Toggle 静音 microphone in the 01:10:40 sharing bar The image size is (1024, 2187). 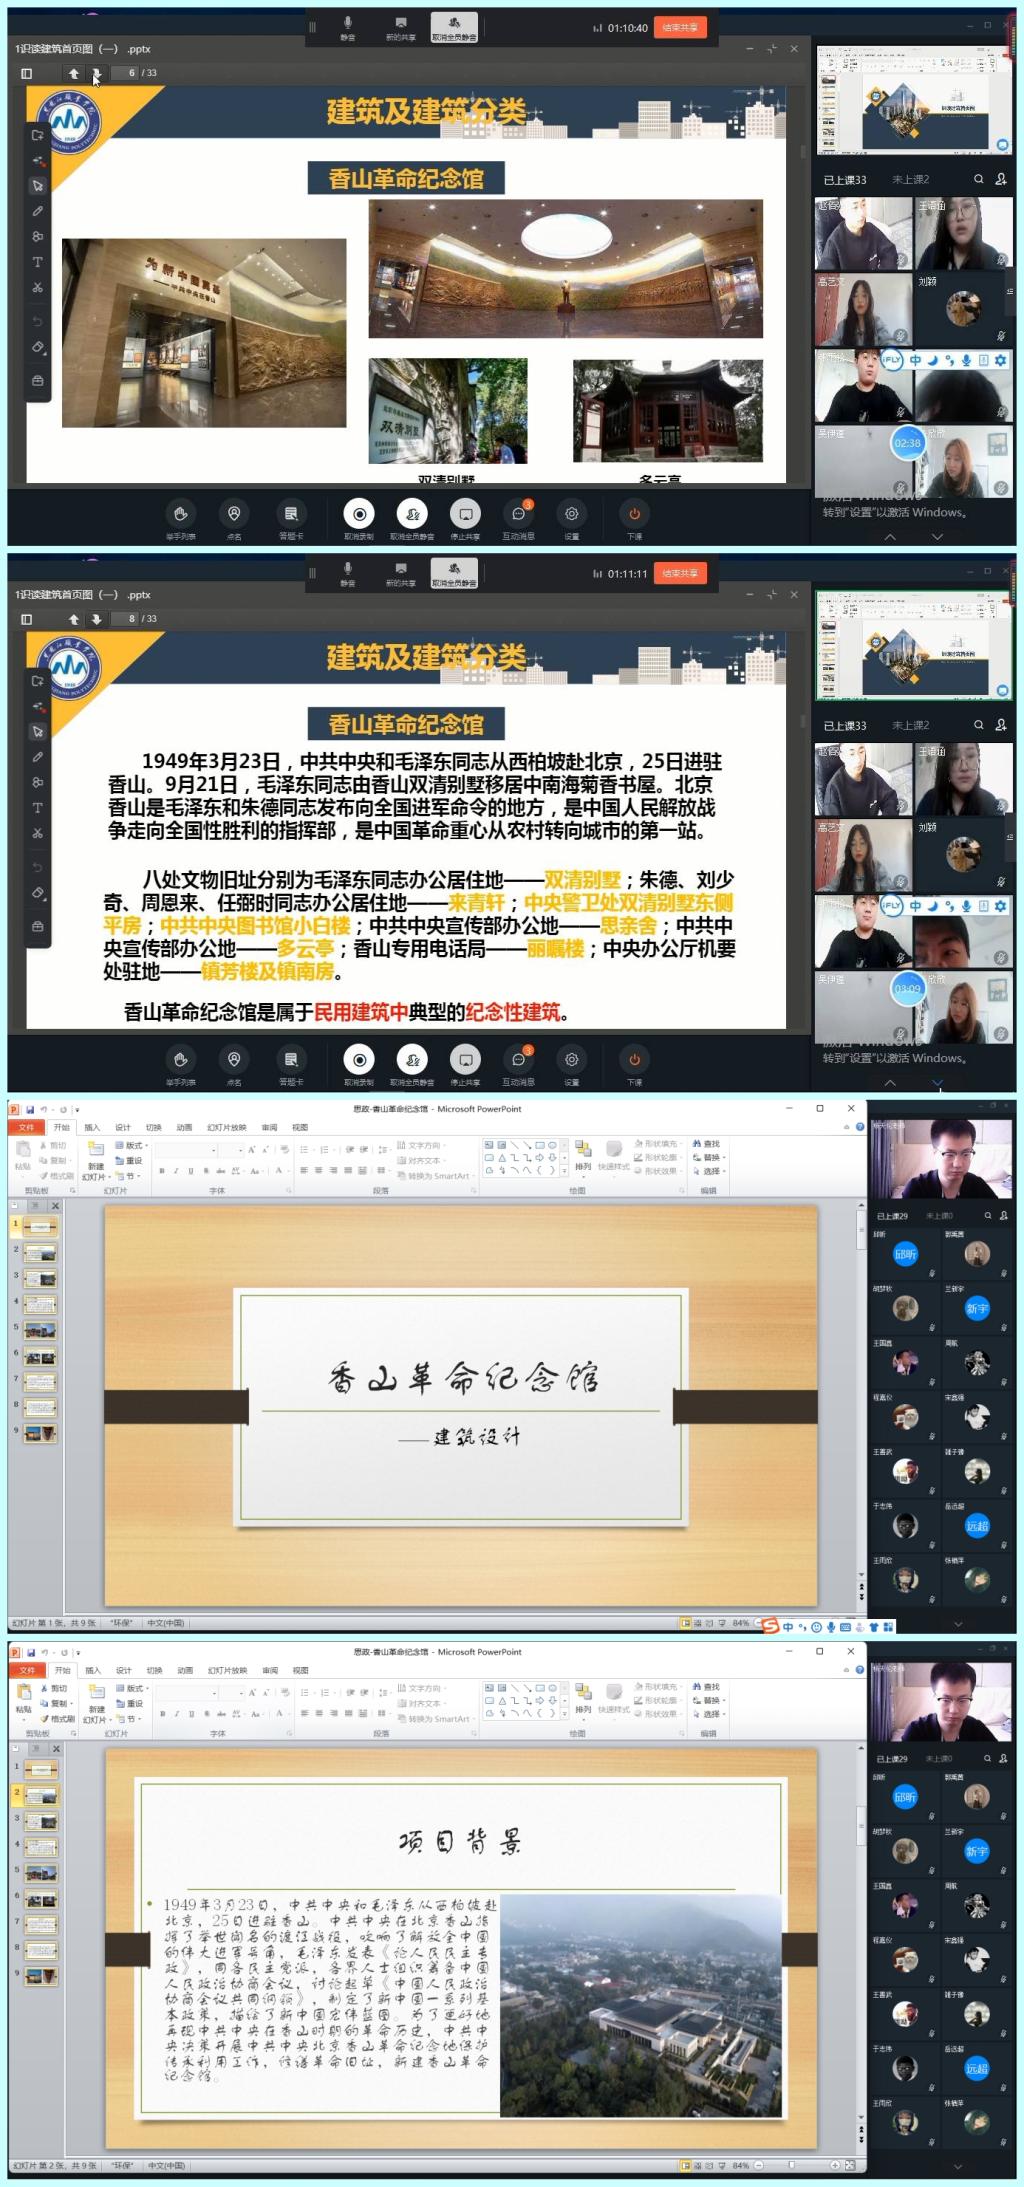(x=348, y=26)
